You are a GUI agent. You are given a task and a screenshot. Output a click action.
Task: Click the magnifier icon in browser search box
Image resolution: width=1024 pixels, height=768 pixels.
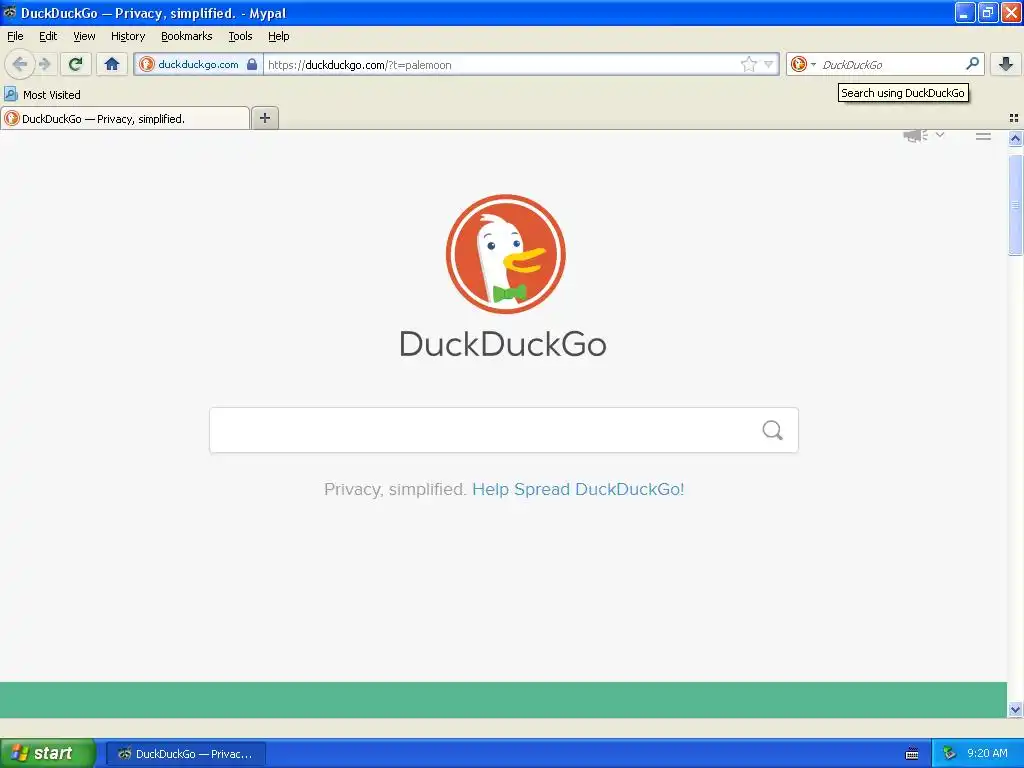coord(972,63)
